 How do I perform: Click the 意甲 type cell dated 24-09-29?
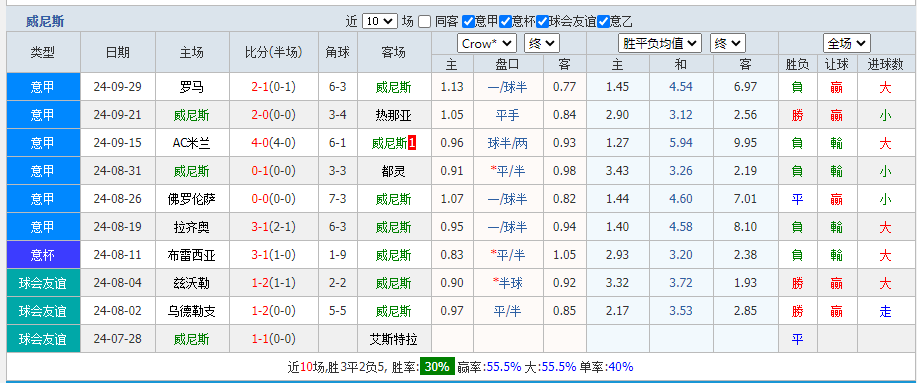click(43, 87)
